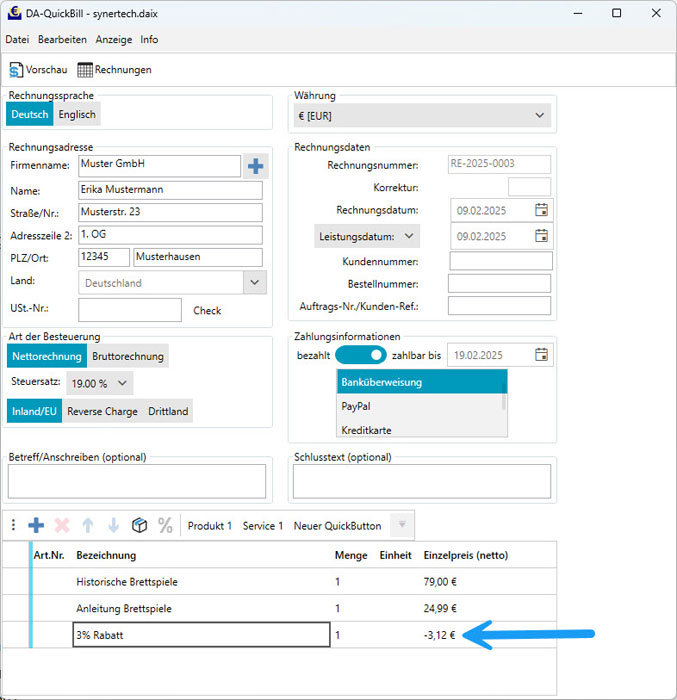Click the USt.-Nr. input field
The image size is (677, 700).
click(130, 310)
